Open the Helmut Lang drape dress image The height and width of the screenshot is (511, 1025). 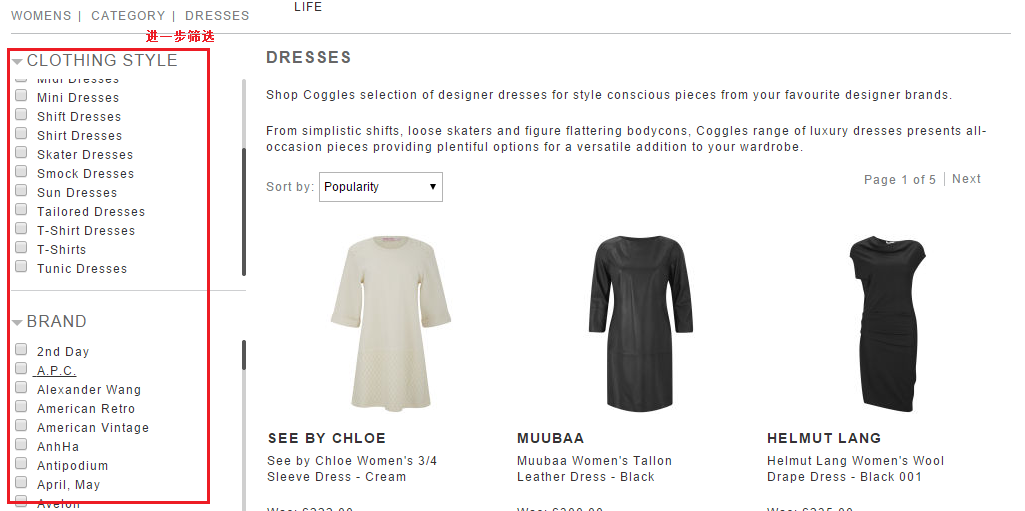(x=887, y=323)
